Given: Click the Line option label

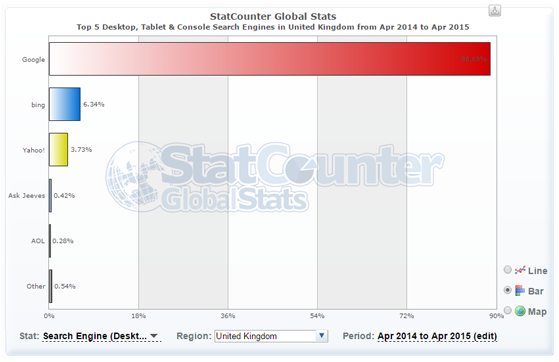Looking at the screenshot, I should [538, 271].
